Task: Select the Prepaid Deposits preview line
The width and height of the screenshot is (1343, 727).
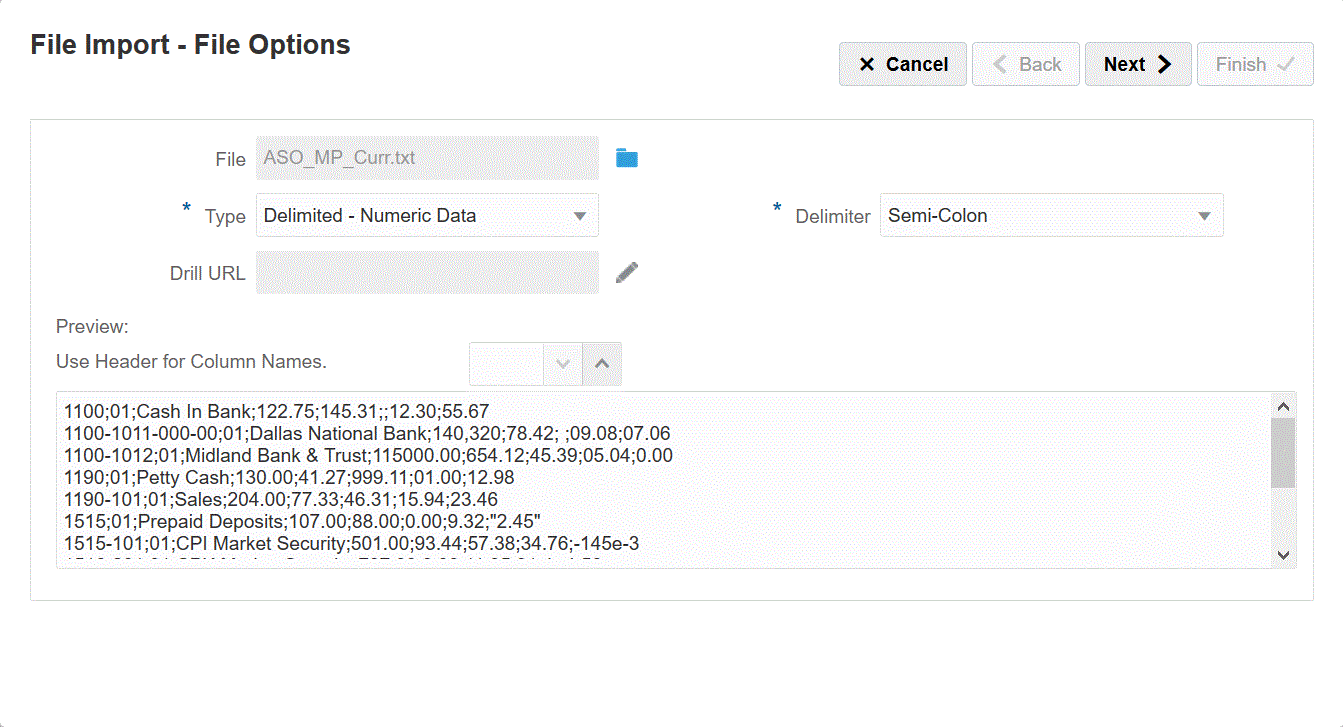Action: [x=302, y=521]
